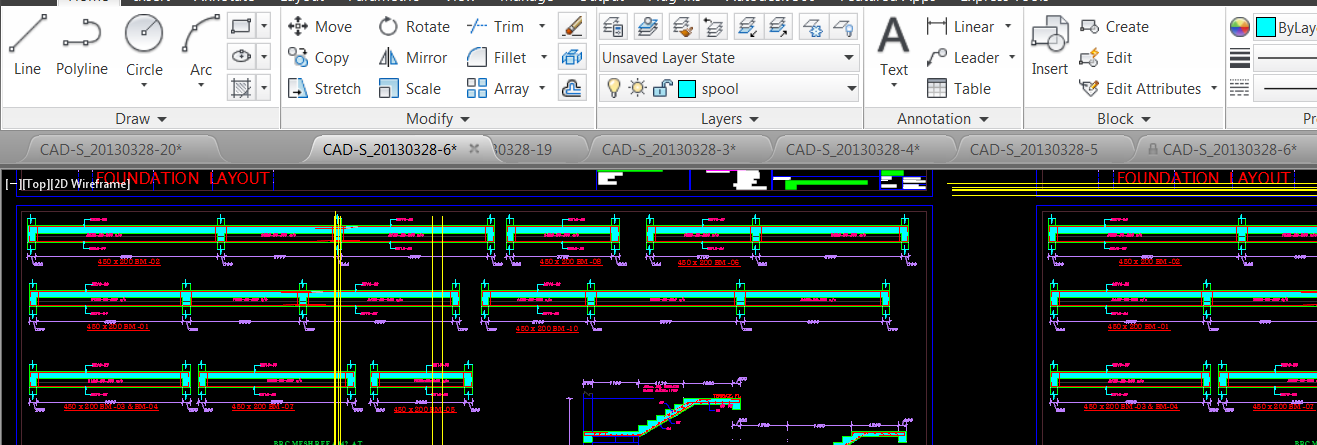Screen dimensions: 1317x445
Task: Click the Offset icon in Modify panel
Action: pos(572,89)
